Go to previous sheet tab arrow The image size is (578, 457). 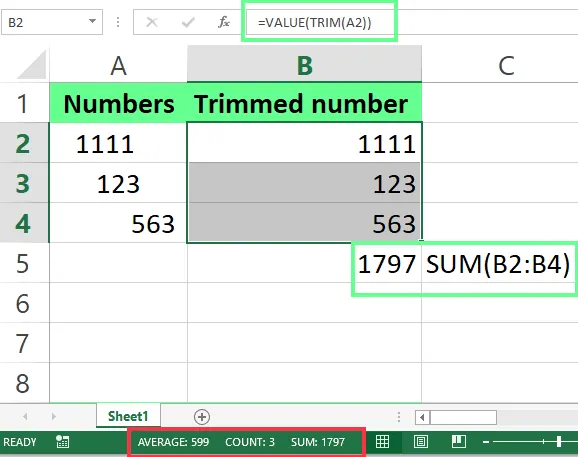tap(25, 416)
